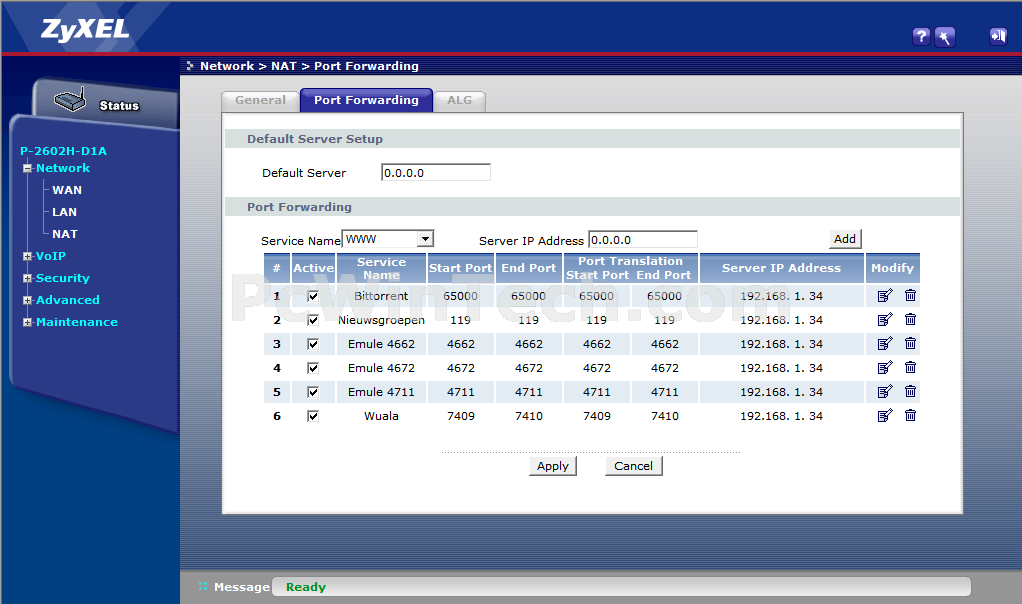This screenshot has width=1022, height=604.
Task: Open the Status router icon
Action: coord(70,100)
